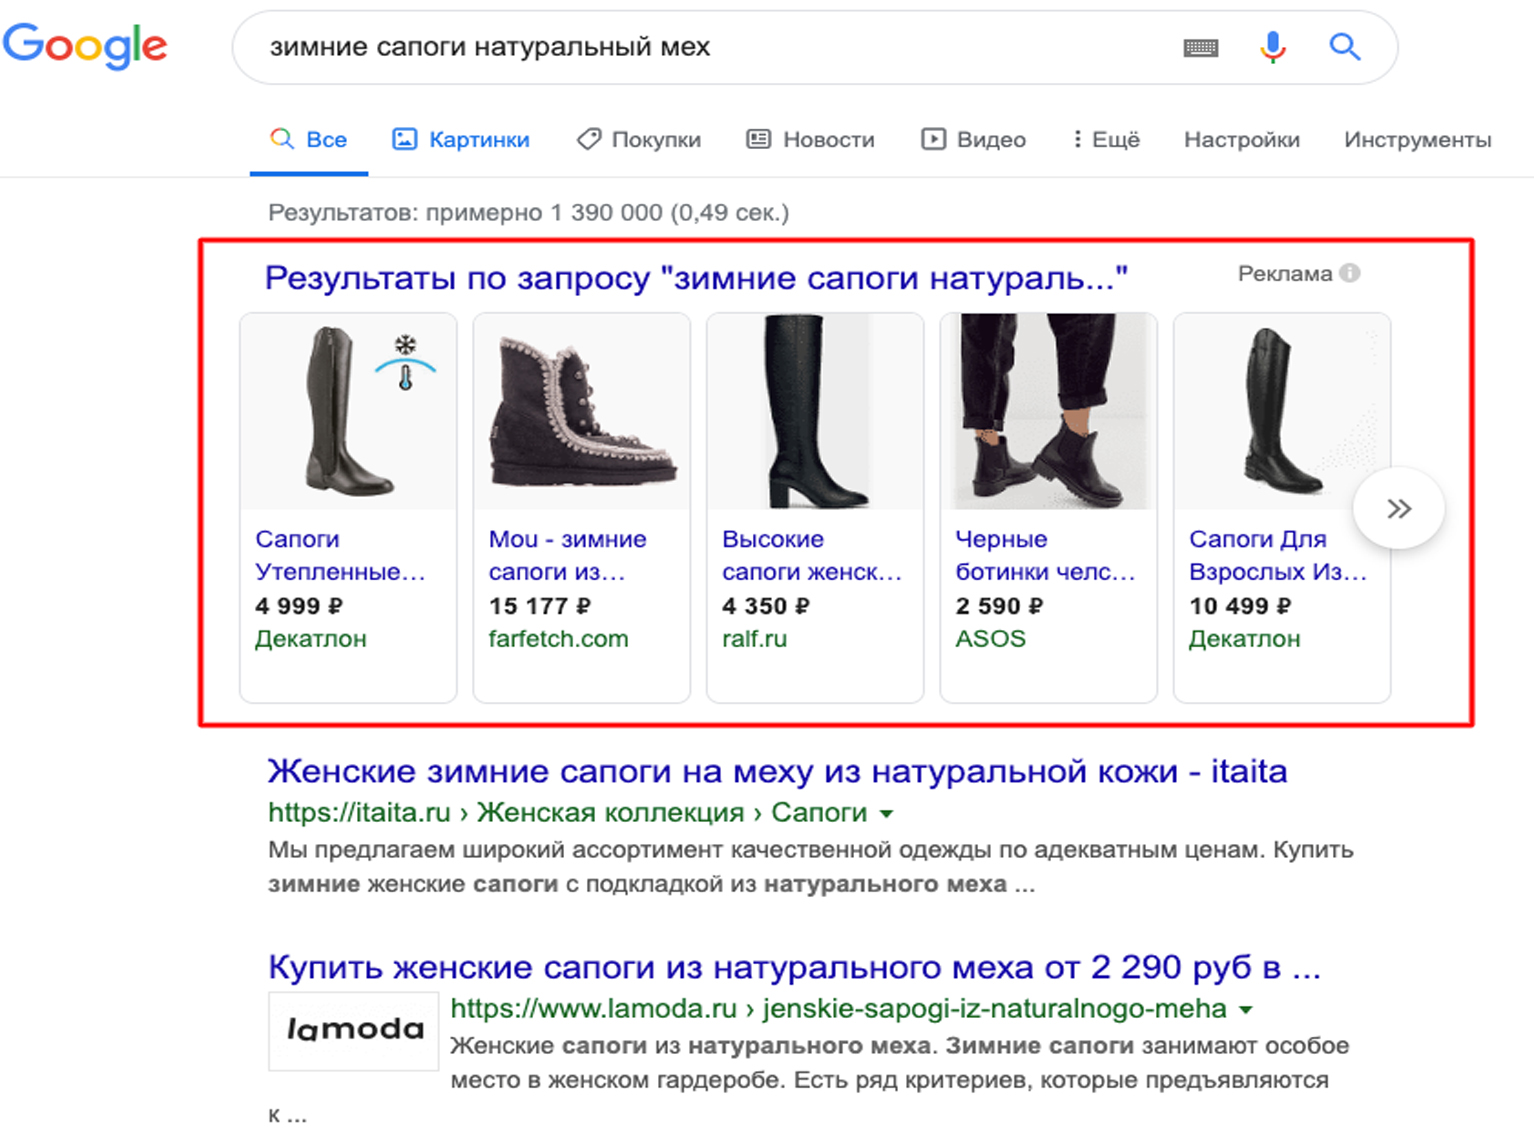Expand the itaita.ru URL dropdown arrow
The width and height of the screenshot is (1534, 1145).
886,814
